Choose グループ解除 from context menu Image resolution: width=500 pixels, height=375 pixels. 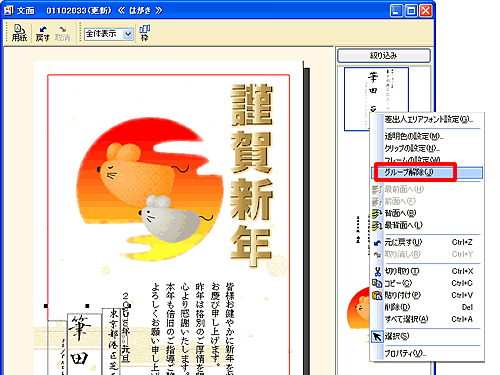tap(427, 172)
